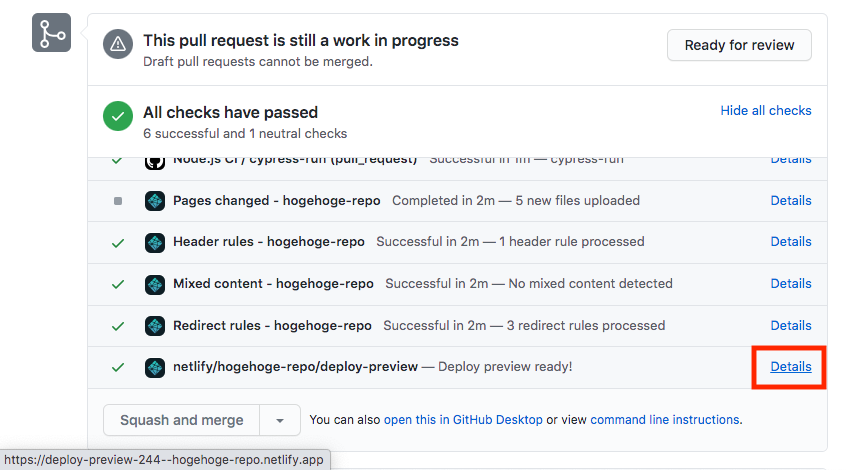Image resolution: width=848 pixels, height=470 pixels.
Task: Collapse checks with Hide all checks
Action: (766, 110)
